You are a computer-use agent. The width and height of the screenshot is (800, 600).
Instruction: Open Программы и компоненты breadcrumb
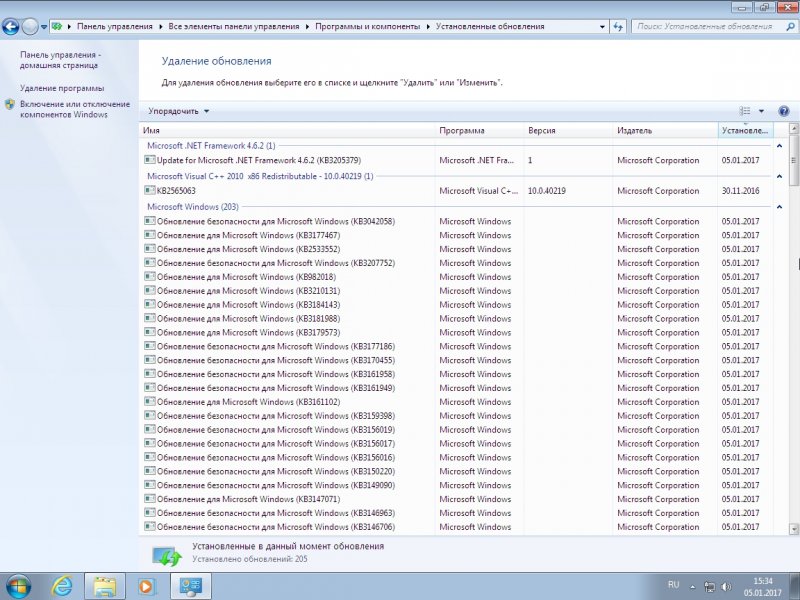coord(367,27)
